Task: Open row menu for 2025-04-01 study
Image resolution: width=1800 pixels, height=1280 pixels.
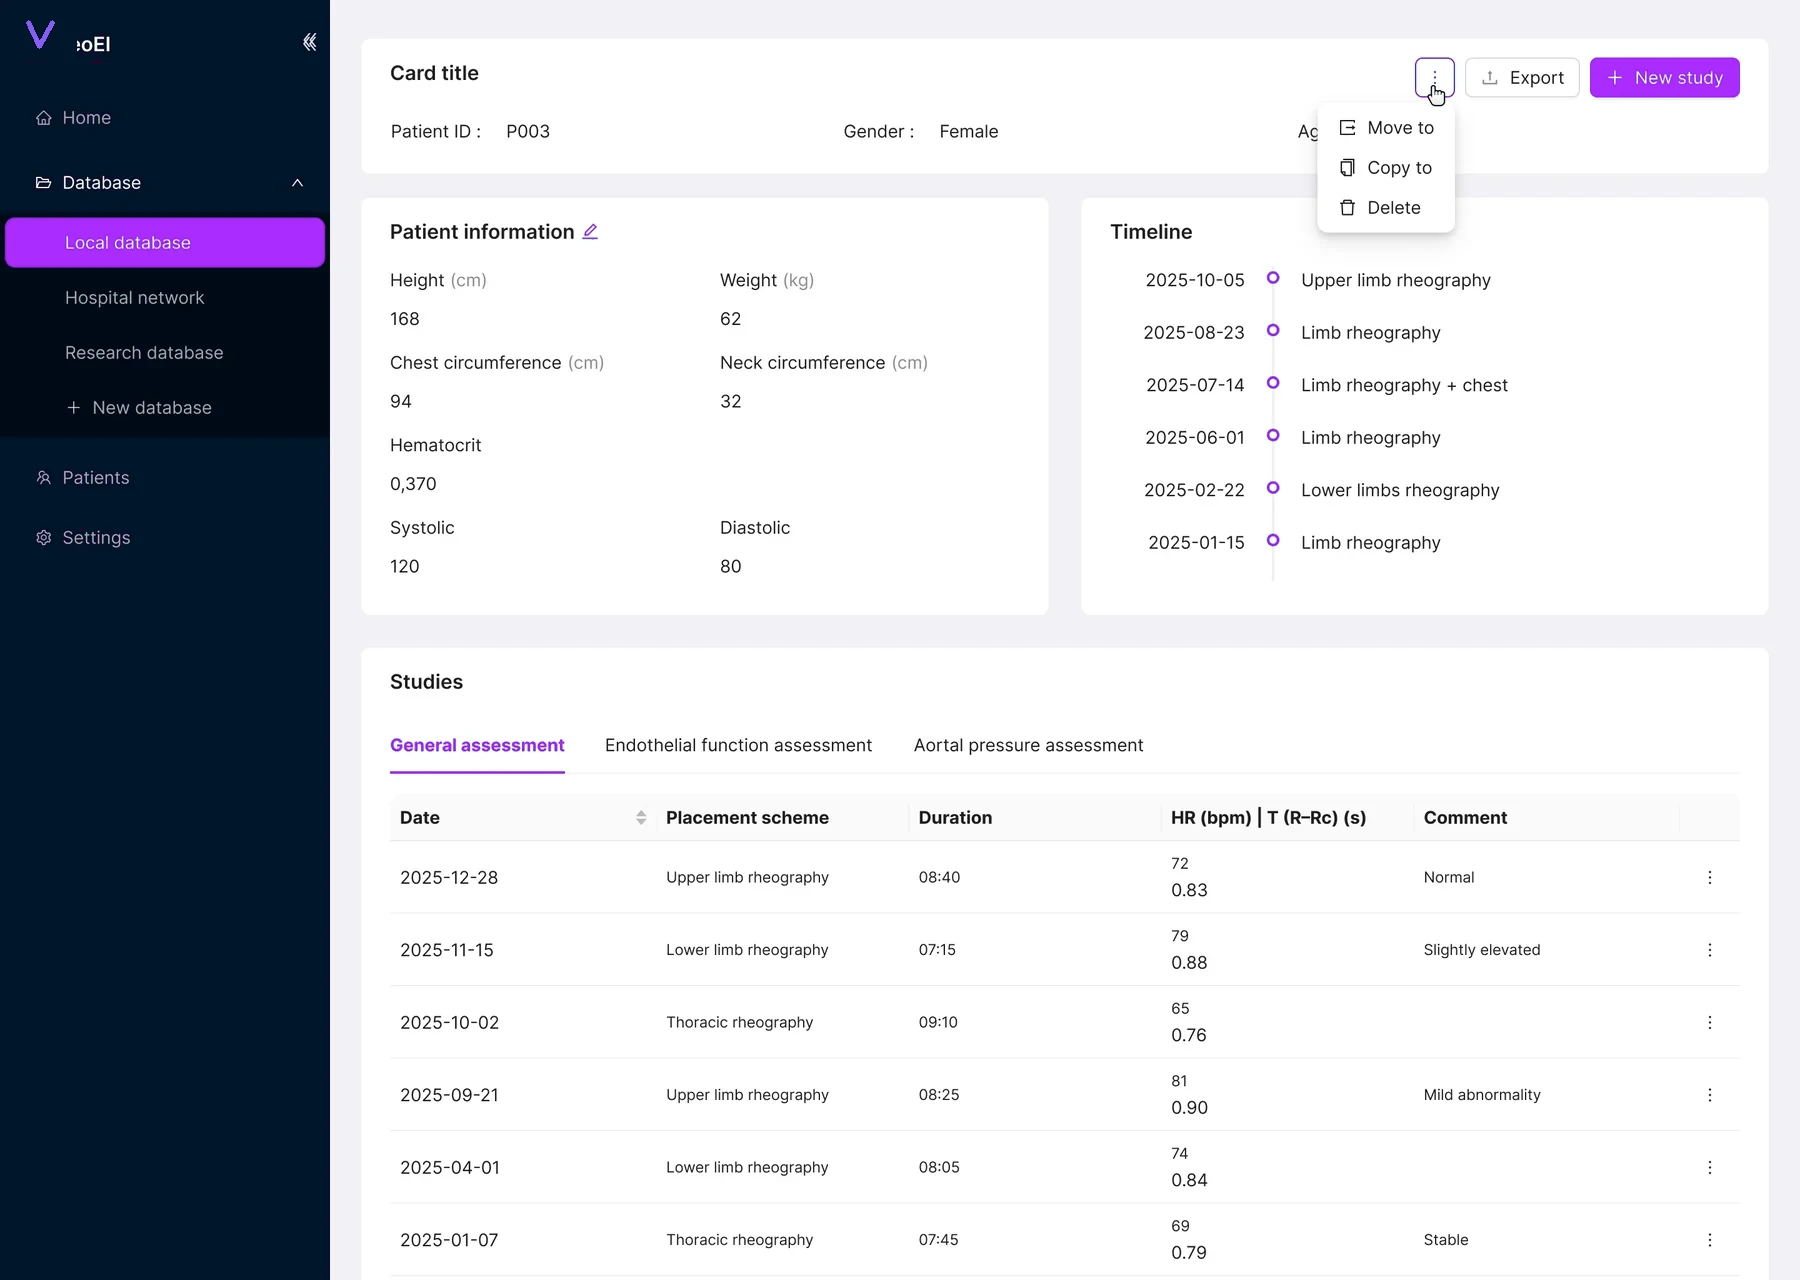Action: pyautogui.click(x=1709, y=1168)
